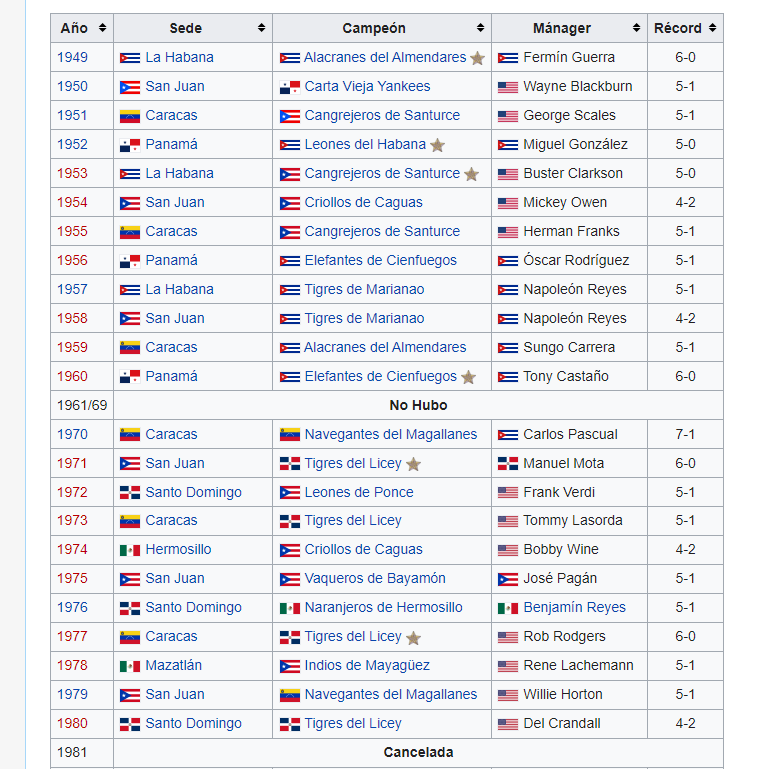The width and height of the screenshot is (780, 769).
Task: Follow Criollos de Caguas link in 1954 row
Action: (x=363, y=202)
